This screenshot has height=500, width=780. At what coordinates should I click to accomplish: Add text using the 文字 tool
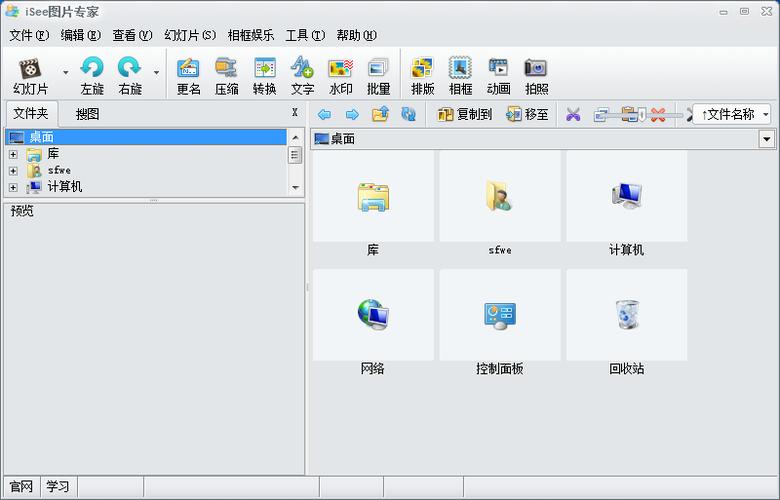pos(302,75)
